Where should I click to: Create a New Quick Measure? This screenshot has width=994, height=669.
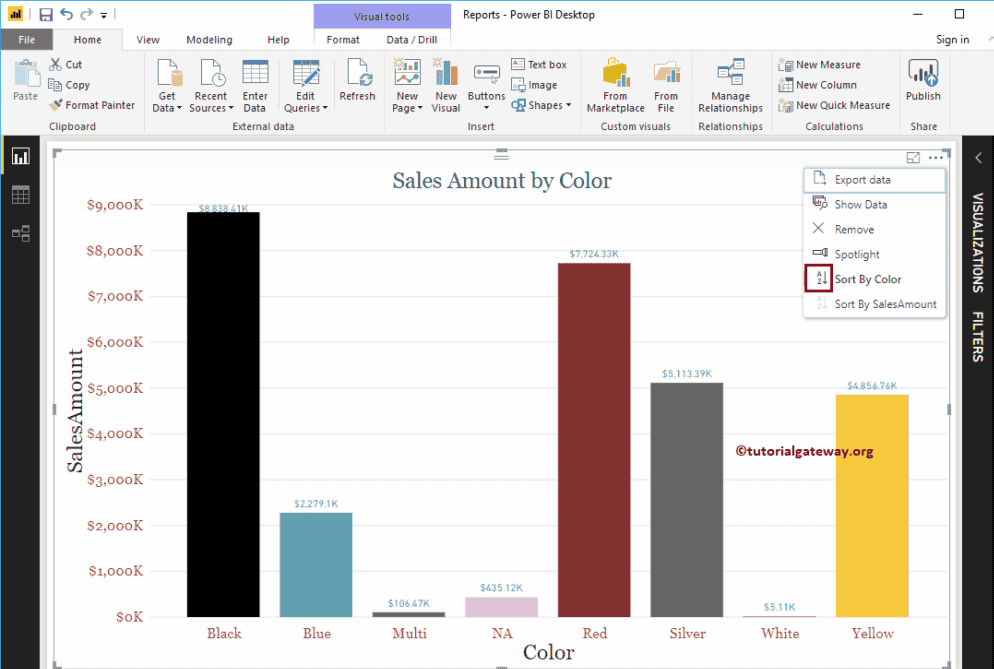[834, 105]
